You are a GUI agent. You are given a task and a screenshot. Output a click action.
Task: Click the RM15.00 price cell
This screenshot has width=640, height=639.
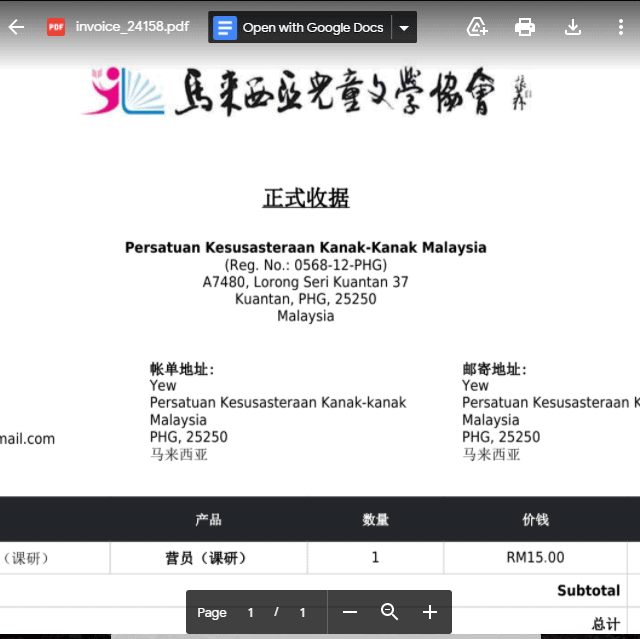(x=535, y=558)
